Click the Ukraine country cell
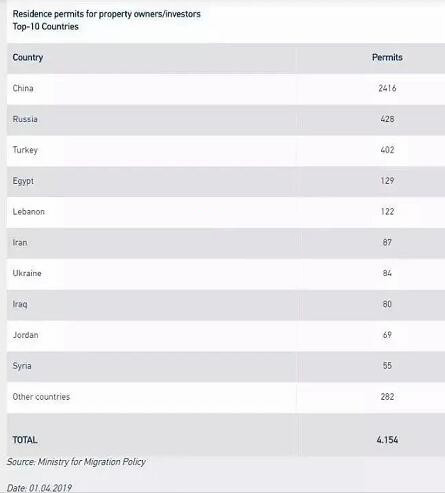445x493 pixels. (x=27, y=273)
